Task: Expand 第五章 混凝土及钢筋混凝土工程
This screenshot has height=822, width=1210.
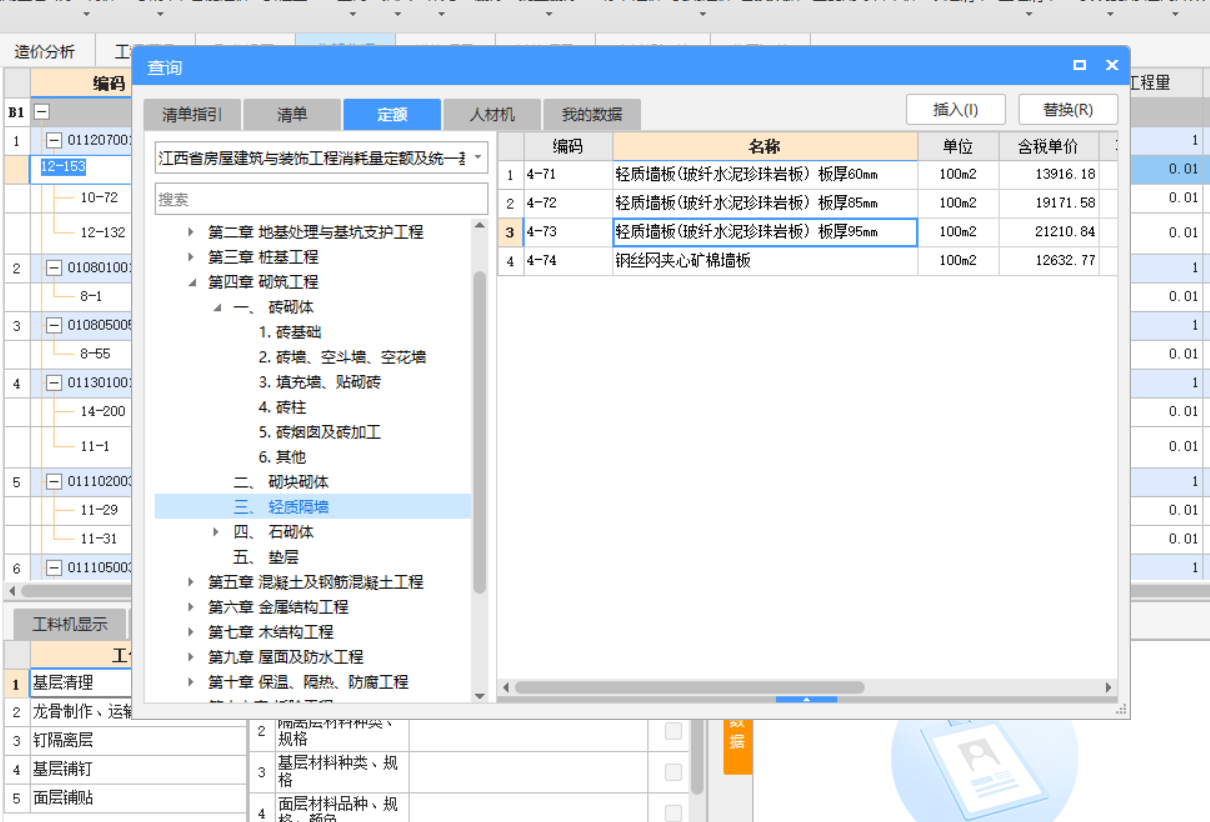Action: (x=191, y=582)
